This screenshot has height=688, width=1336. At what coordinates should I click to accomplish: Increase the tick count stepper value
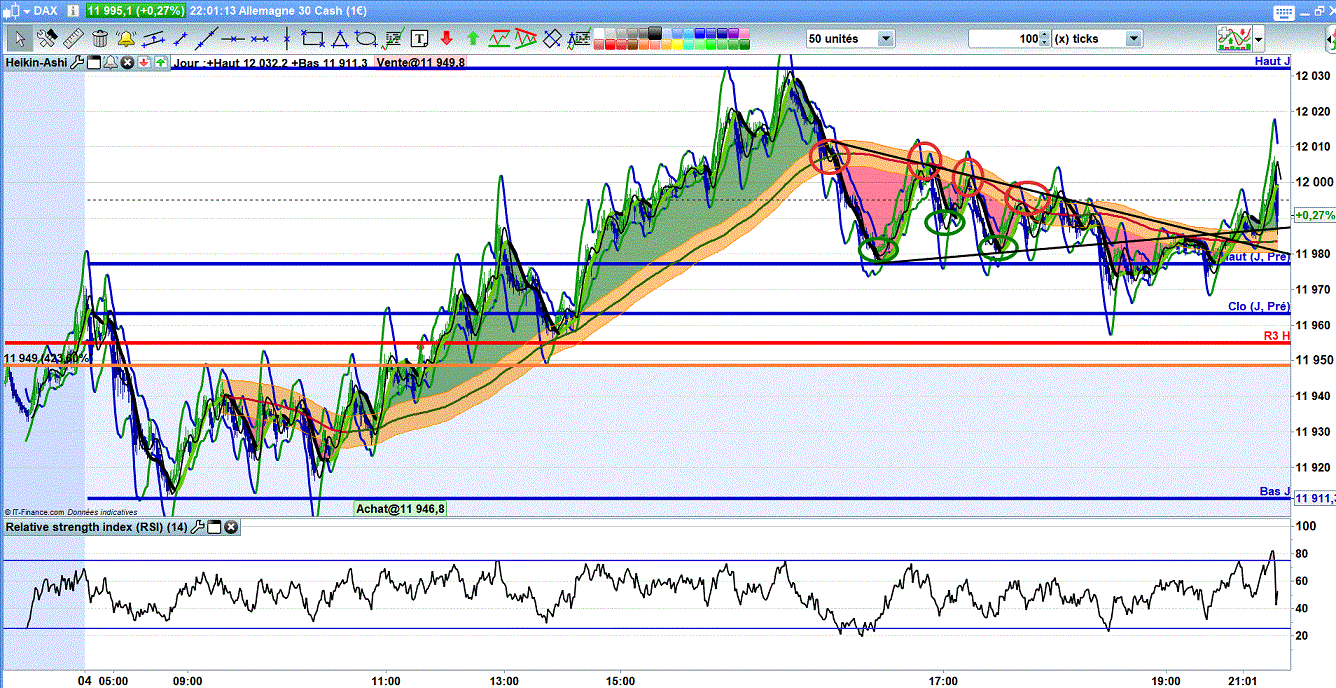(1045, 35)
